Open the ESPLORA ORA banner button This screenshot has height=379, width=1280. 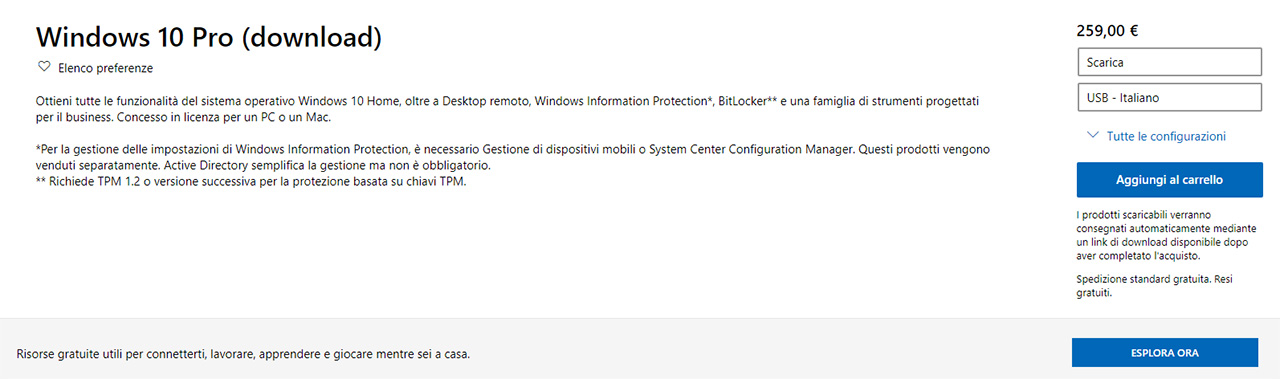tap(1165, 353)
